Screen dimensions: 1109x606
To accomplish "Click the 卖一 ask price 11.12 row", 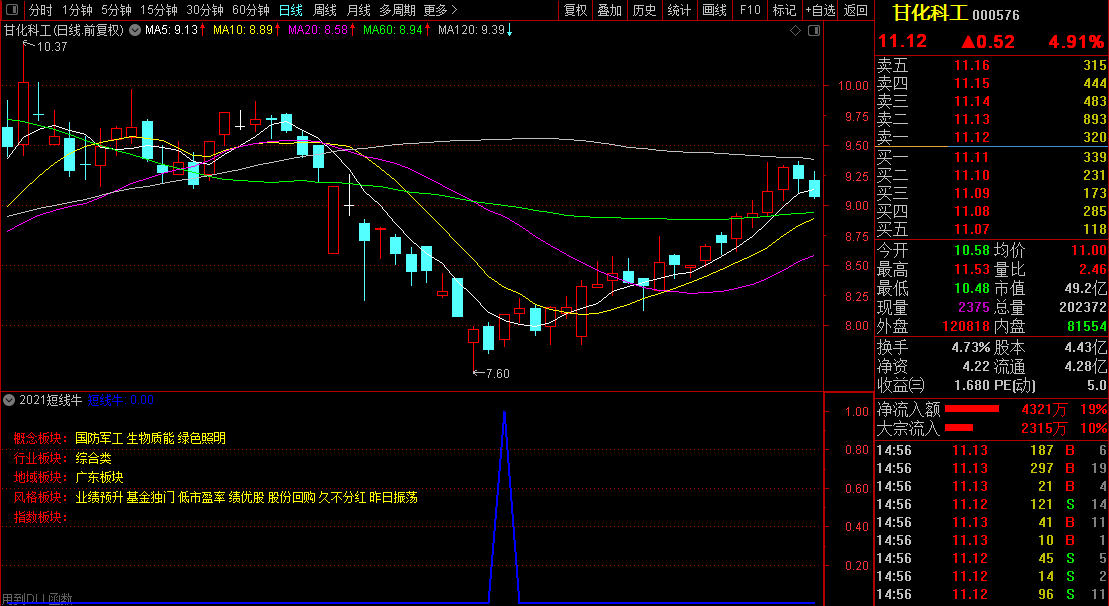I will pos(992,137).
